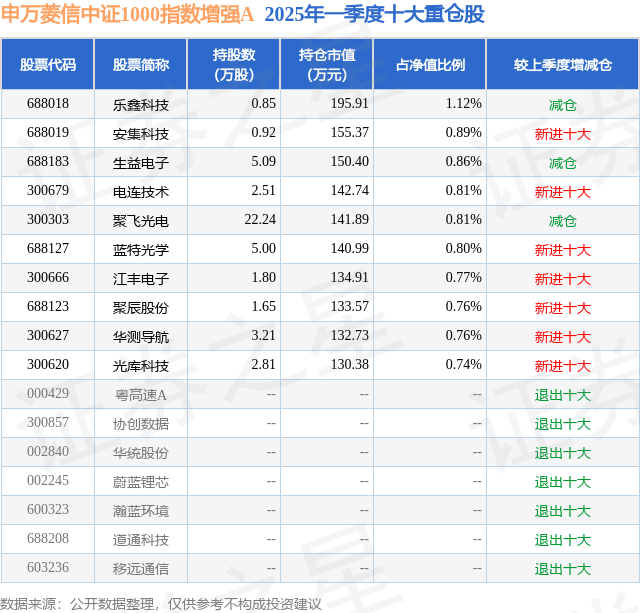Select stock name 乐鑫科技
640x613 pixels.
(x=141, y=105)
